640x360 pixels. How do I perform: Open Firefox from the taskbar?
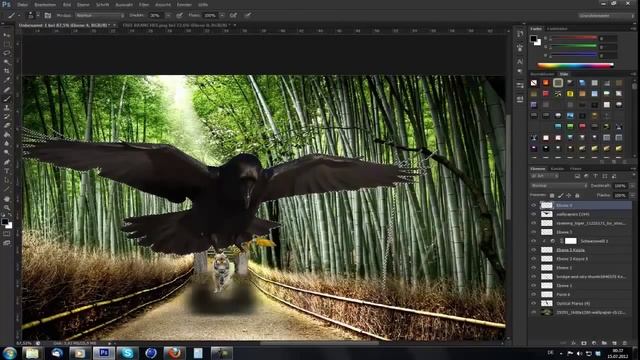coord(174,353)
